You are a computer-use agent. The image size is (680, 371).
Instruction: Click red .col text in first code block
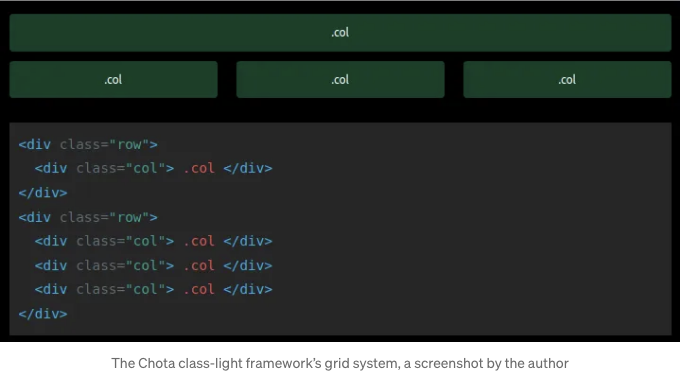[x=199, y=168]
